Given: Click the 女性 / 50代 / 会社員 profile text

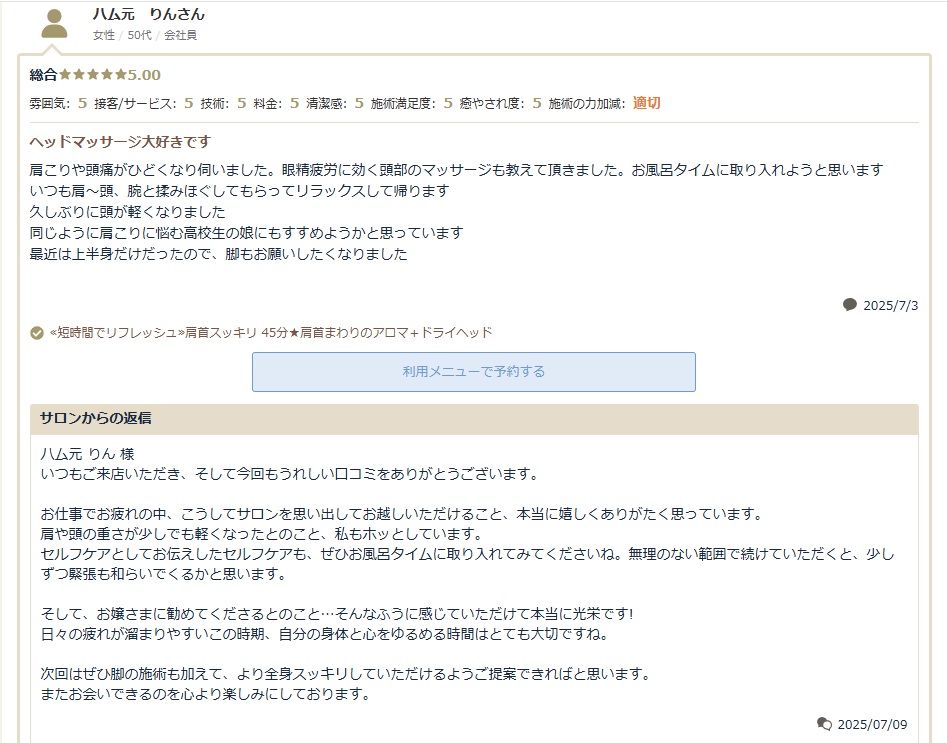Looking at the screenshot, I should [x=145, y=35].
